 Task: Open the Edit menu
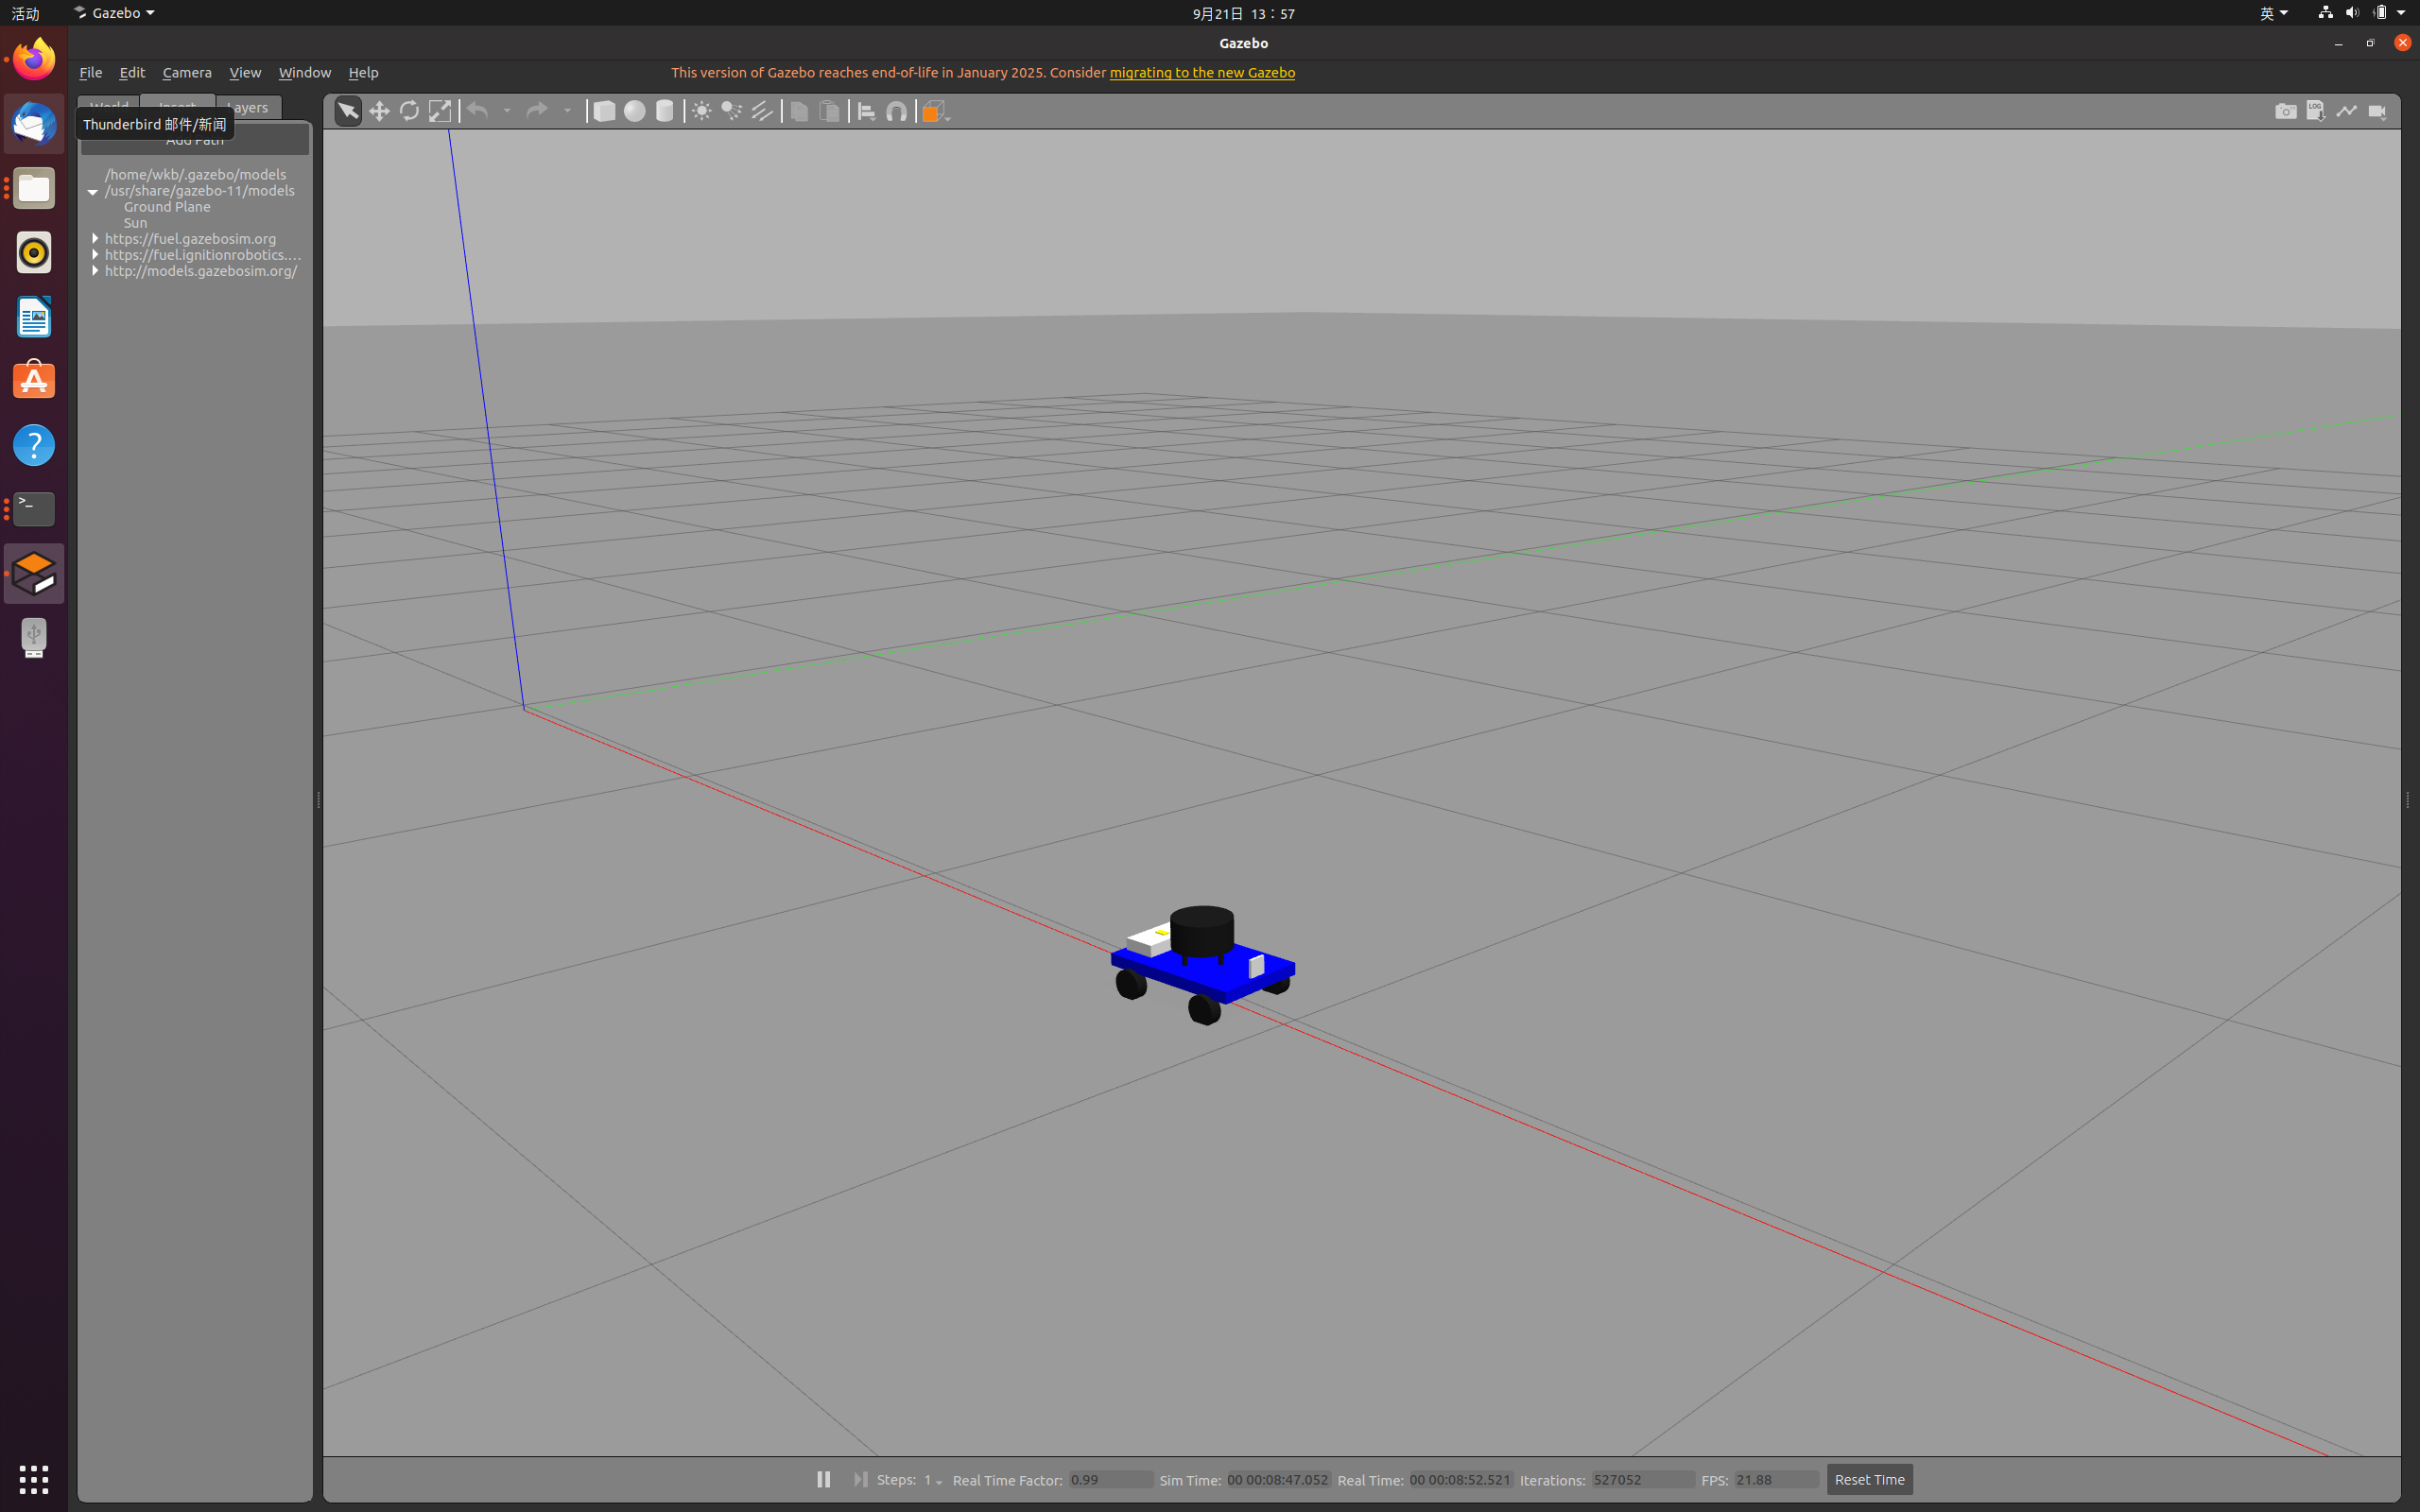(132, 72)
